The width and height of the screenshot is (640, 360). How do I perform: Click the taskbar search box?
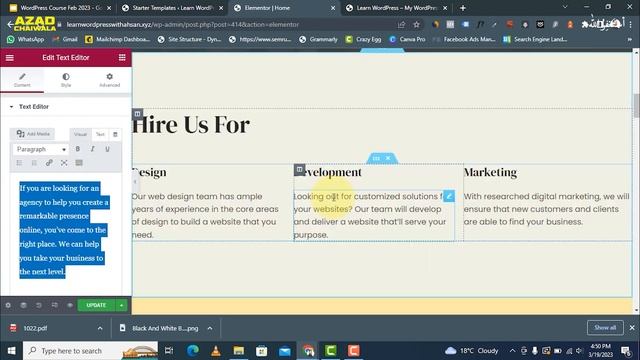(90, 351)
